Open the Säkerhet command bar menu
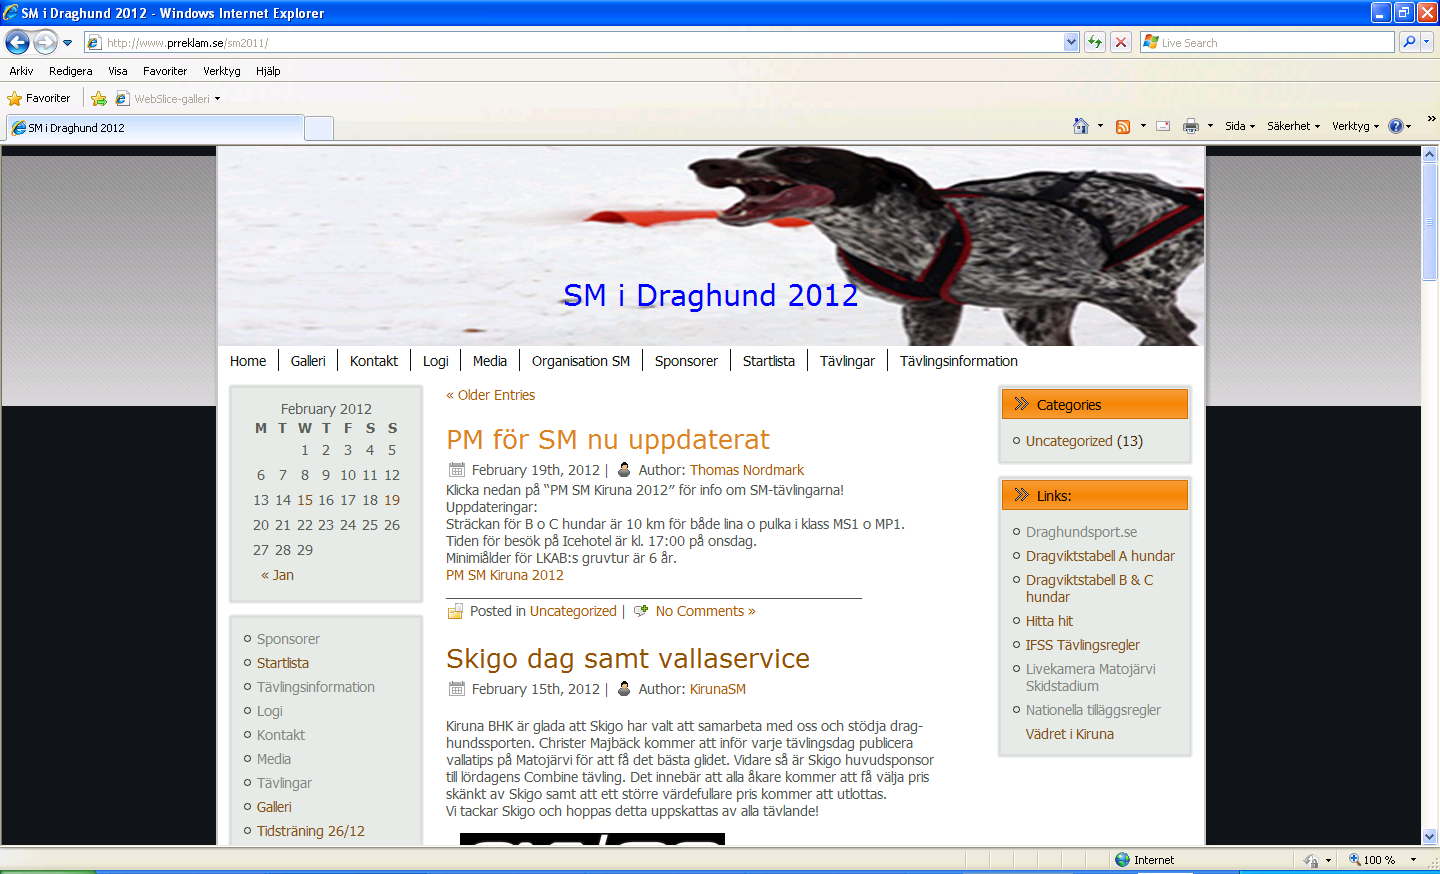 click(1293, 126)
